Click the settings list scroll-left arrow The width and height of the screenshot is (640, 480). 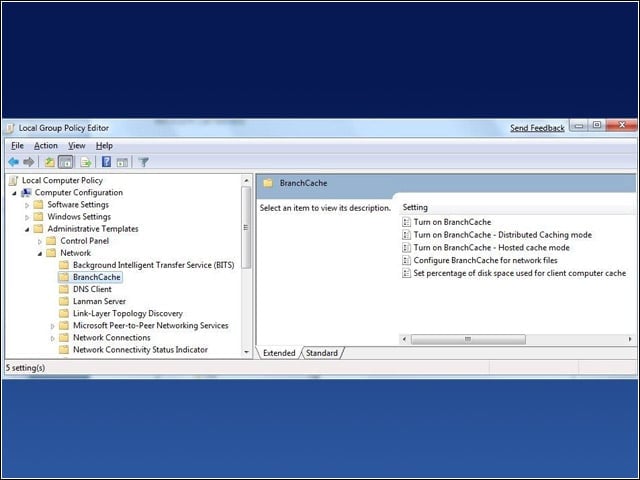tap(404, 339)
